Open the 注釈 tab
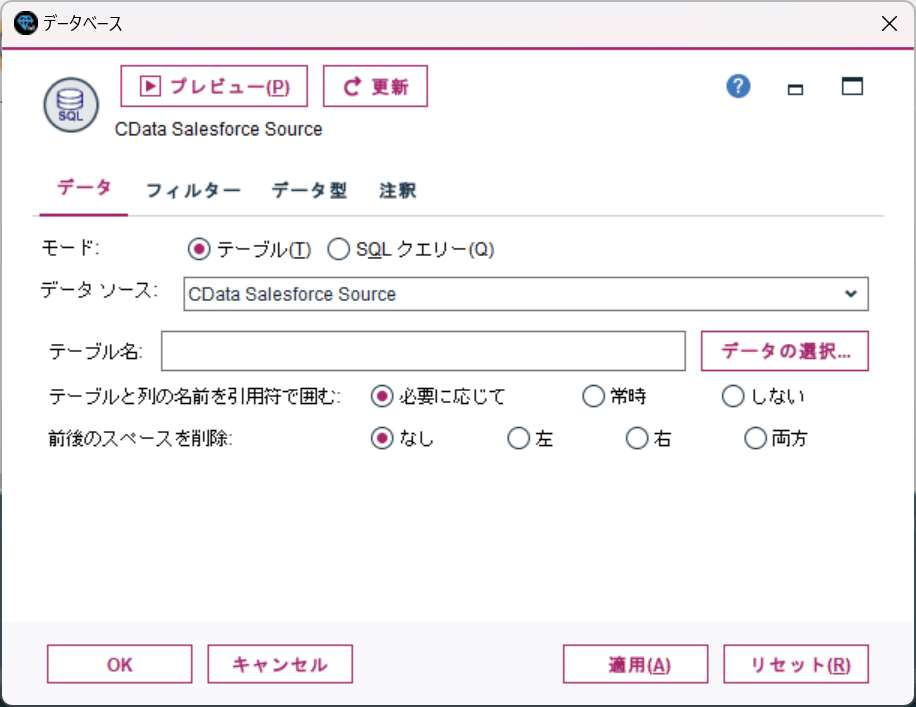The image size is (916, 707). pyautogui.click(x=397, y=190)
